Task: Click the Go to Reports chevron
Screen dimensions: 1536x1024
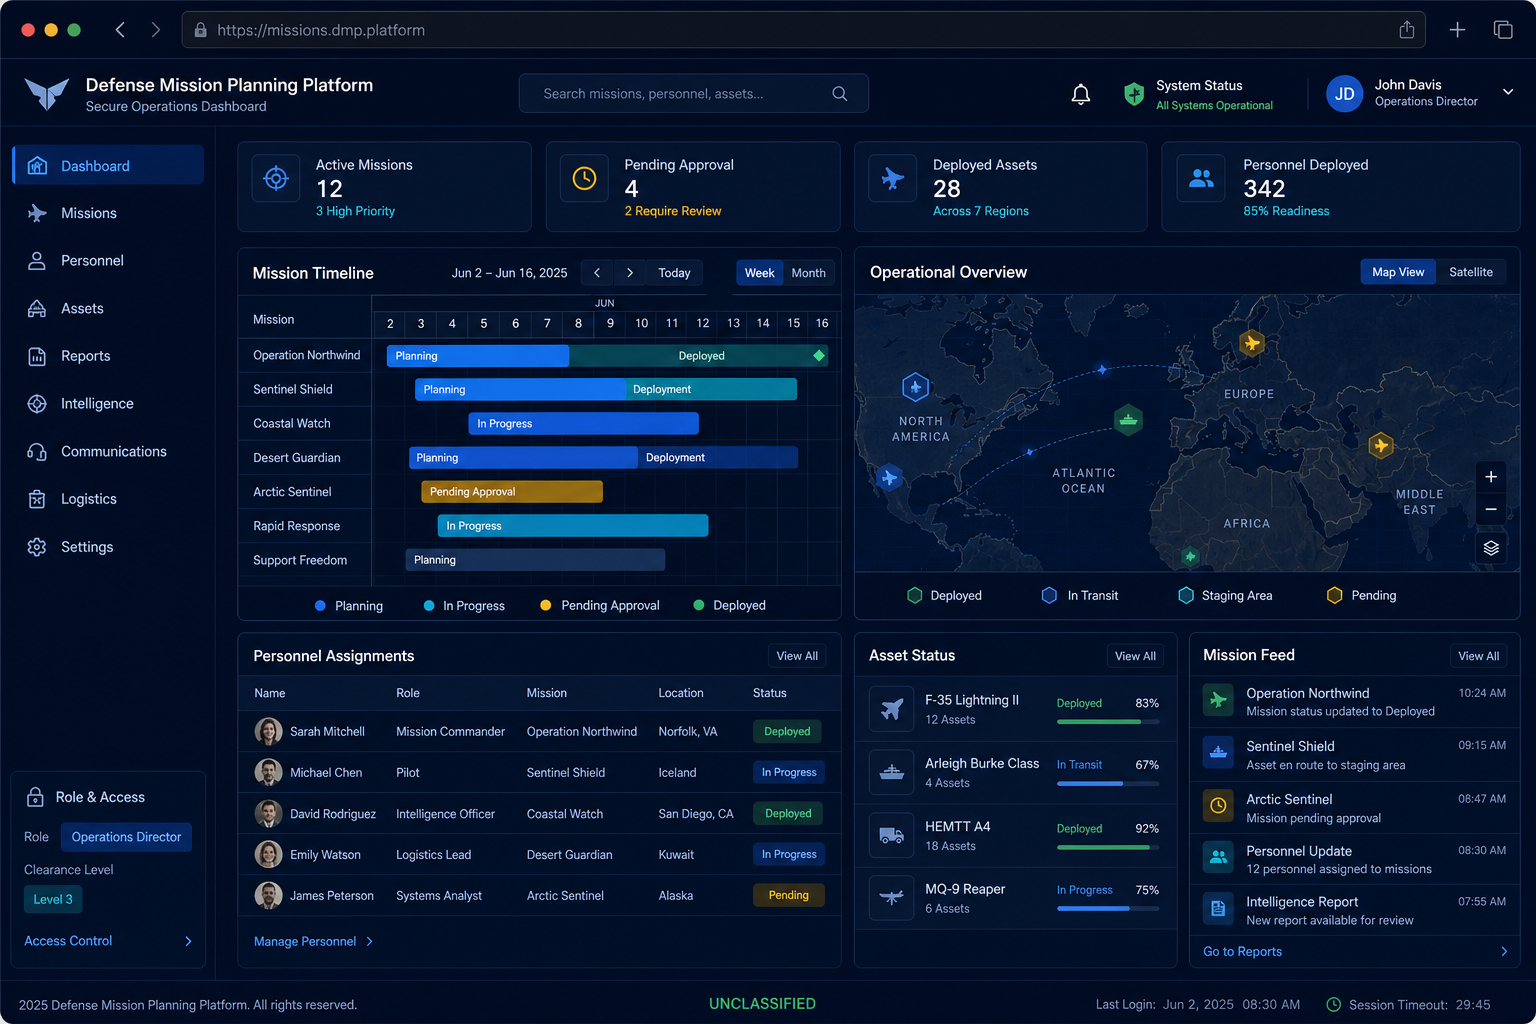Action: coord(1504,952)
